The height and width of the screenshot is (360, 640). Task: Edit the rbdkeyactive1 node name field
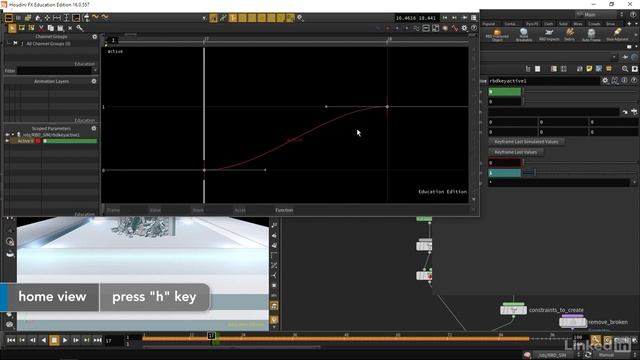coord(544,81)
